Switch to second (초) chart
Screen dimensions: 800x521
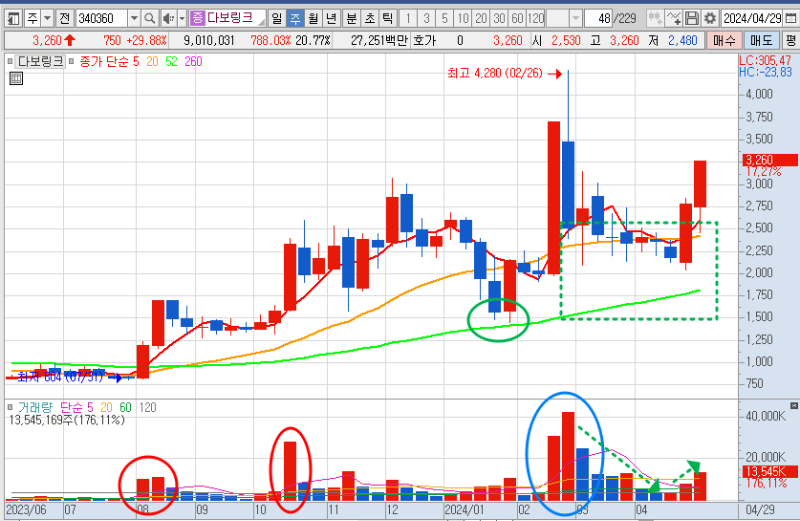(x=370, y=19)
